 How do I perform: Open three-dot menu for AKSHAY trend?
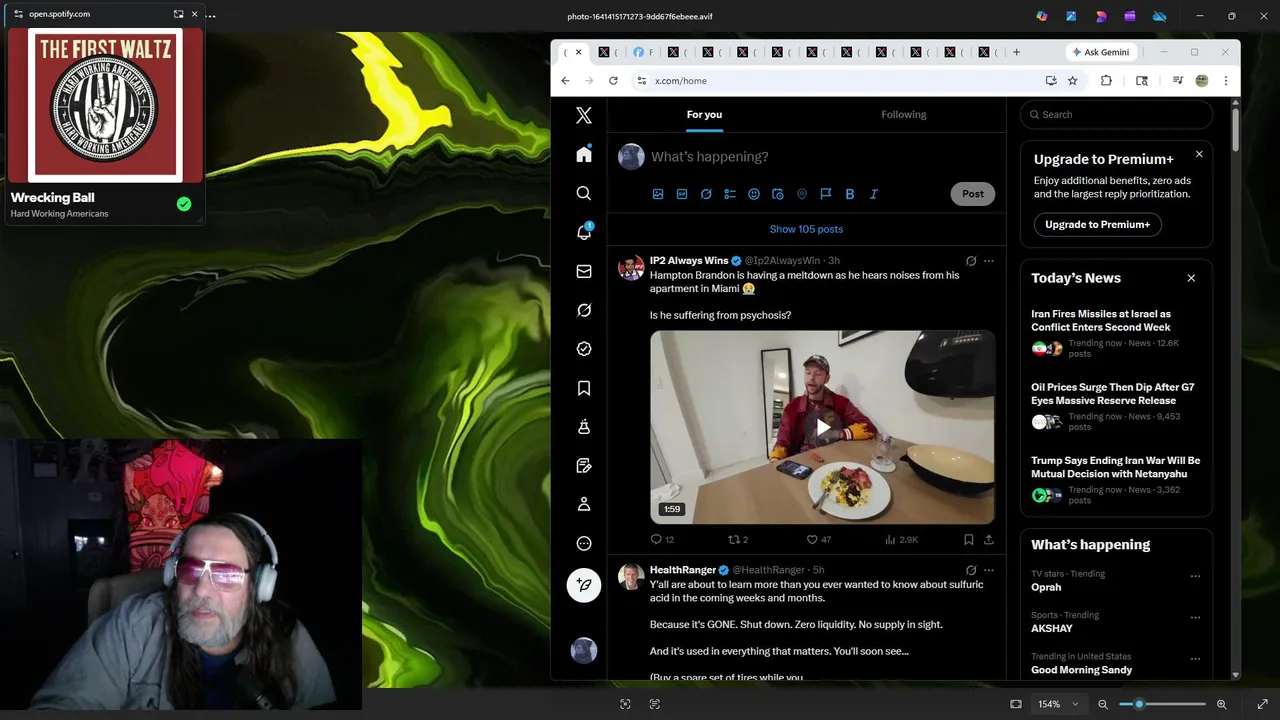pyautogui.click(x=1195, y=617)
